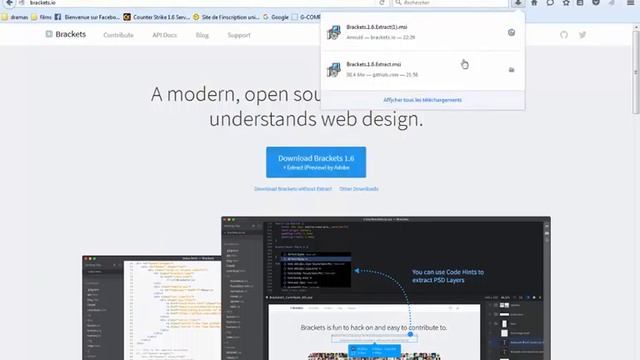Image resolution: width=640 pixels, height=360 pixels.
Task: Open the Brackets.1.6.Extract.msi download entry
Action: (422, 70)
